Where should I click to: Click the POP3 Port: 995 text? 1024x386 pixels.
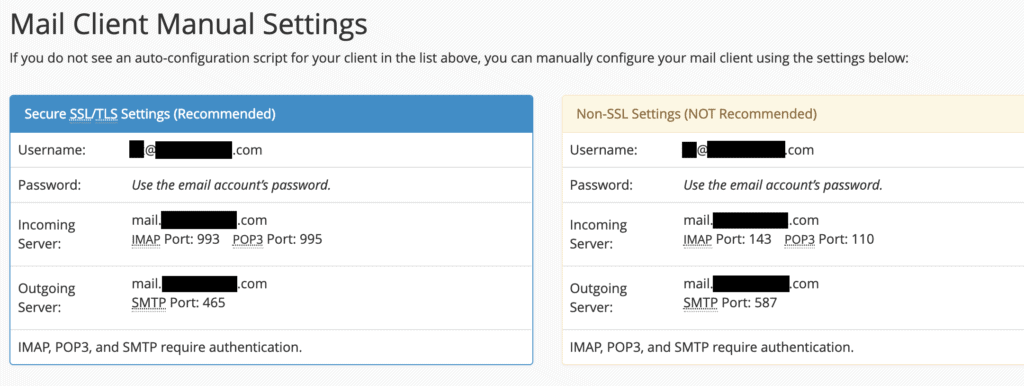coord(278,240)
